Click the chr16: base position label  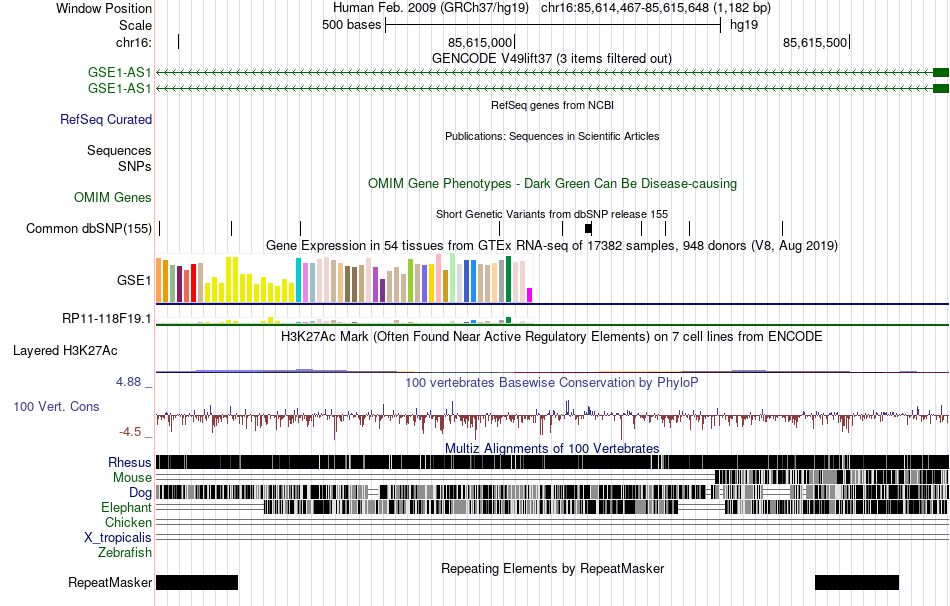pos(134,42)
